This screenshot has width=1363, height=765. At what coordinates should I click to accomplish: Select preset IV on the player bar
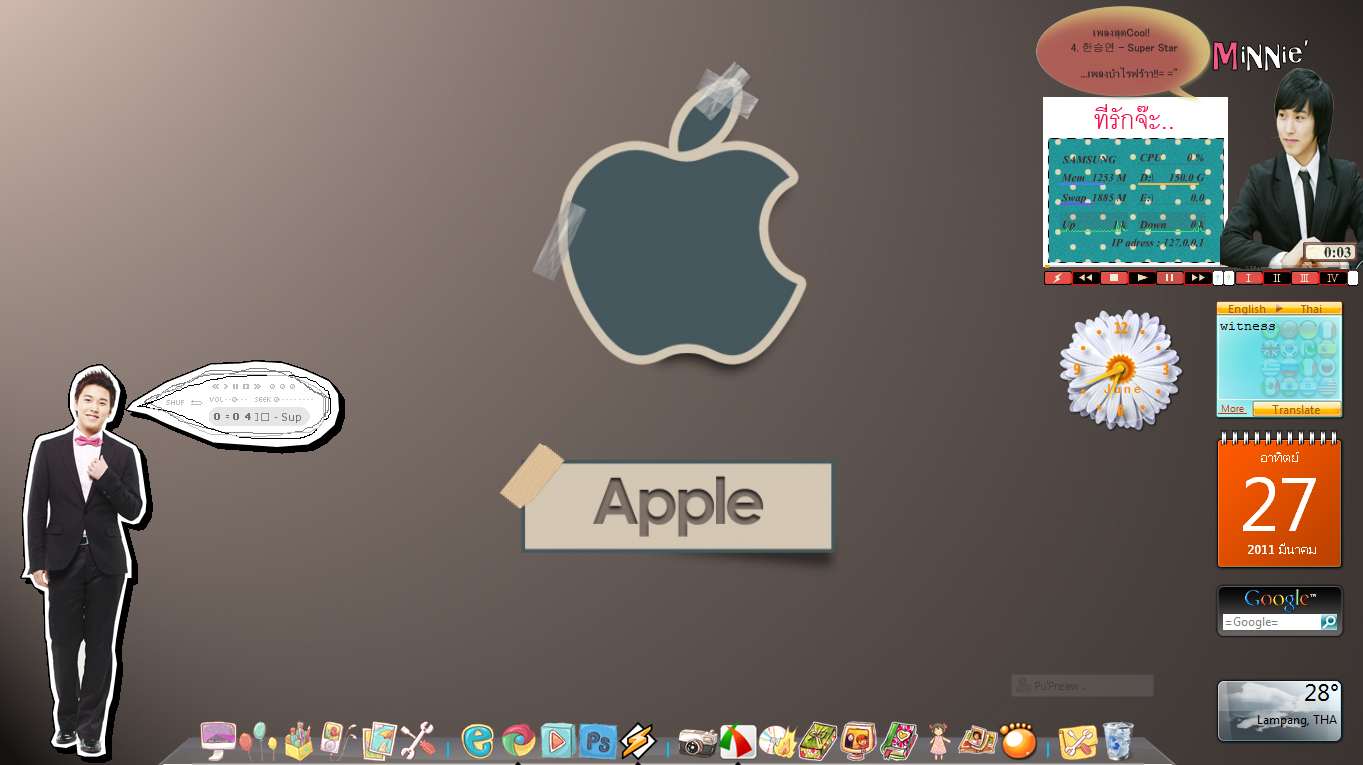tap(1333, 278)
